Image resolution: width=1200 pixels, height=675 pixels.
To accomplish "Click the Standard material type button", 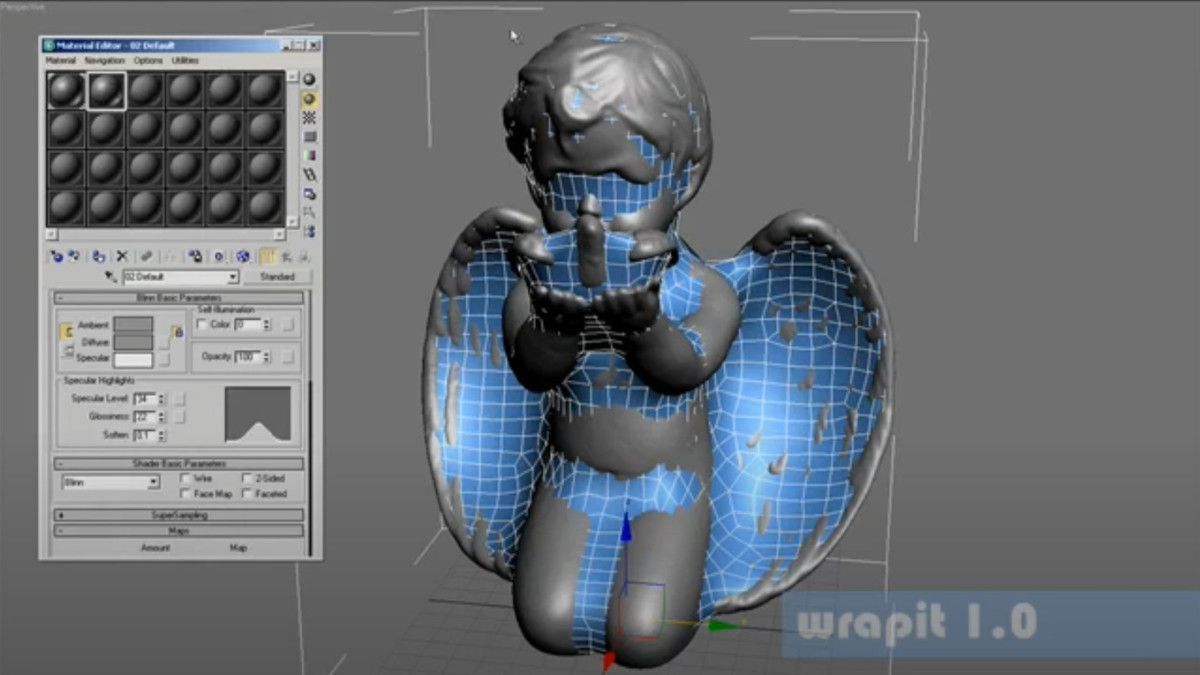I will point(278,276).
